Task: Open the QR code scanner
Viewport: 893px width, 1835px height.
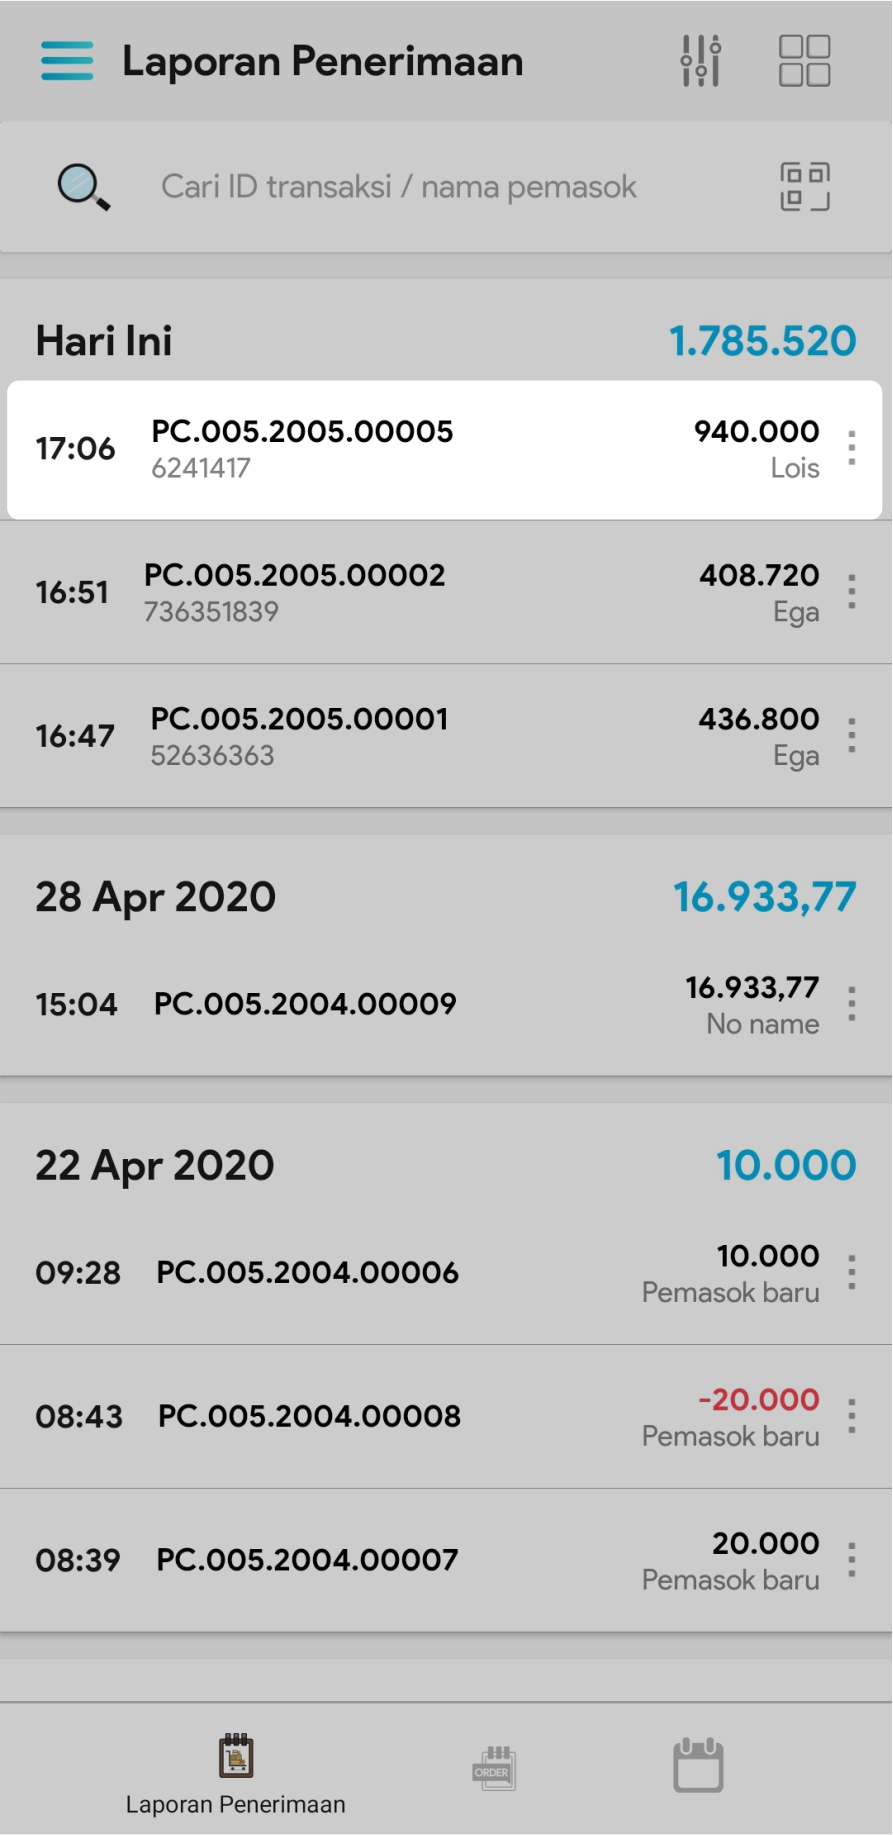Action: pos(804,187)
